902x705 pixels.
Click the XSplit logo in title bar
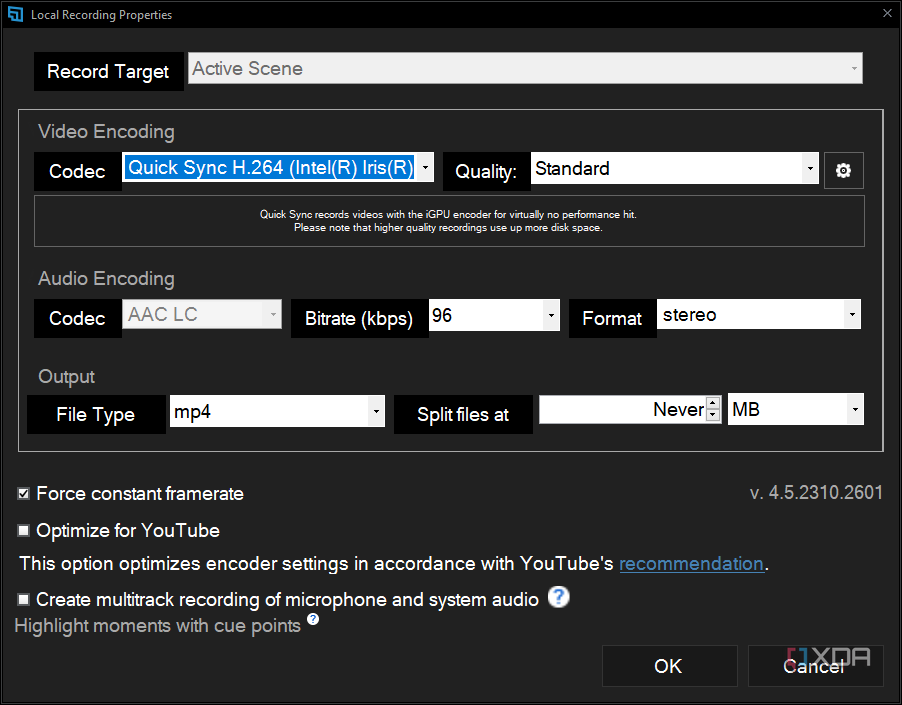point(16,14)
